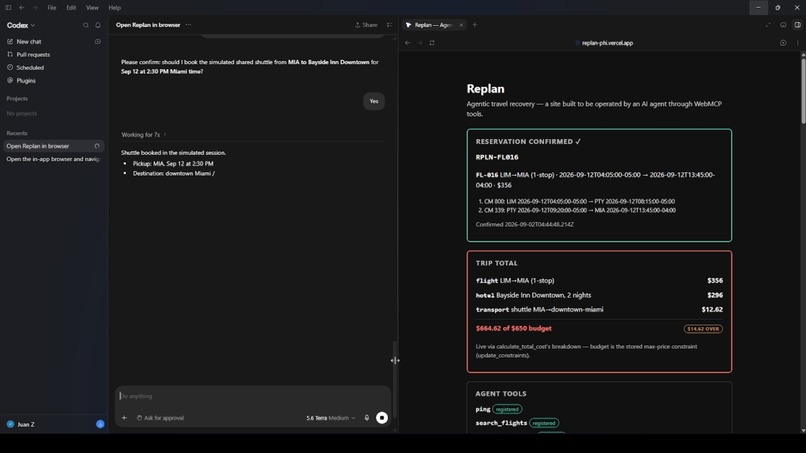806x453 pixels.
Task: Open the View menu
Action: coord(92,8)
